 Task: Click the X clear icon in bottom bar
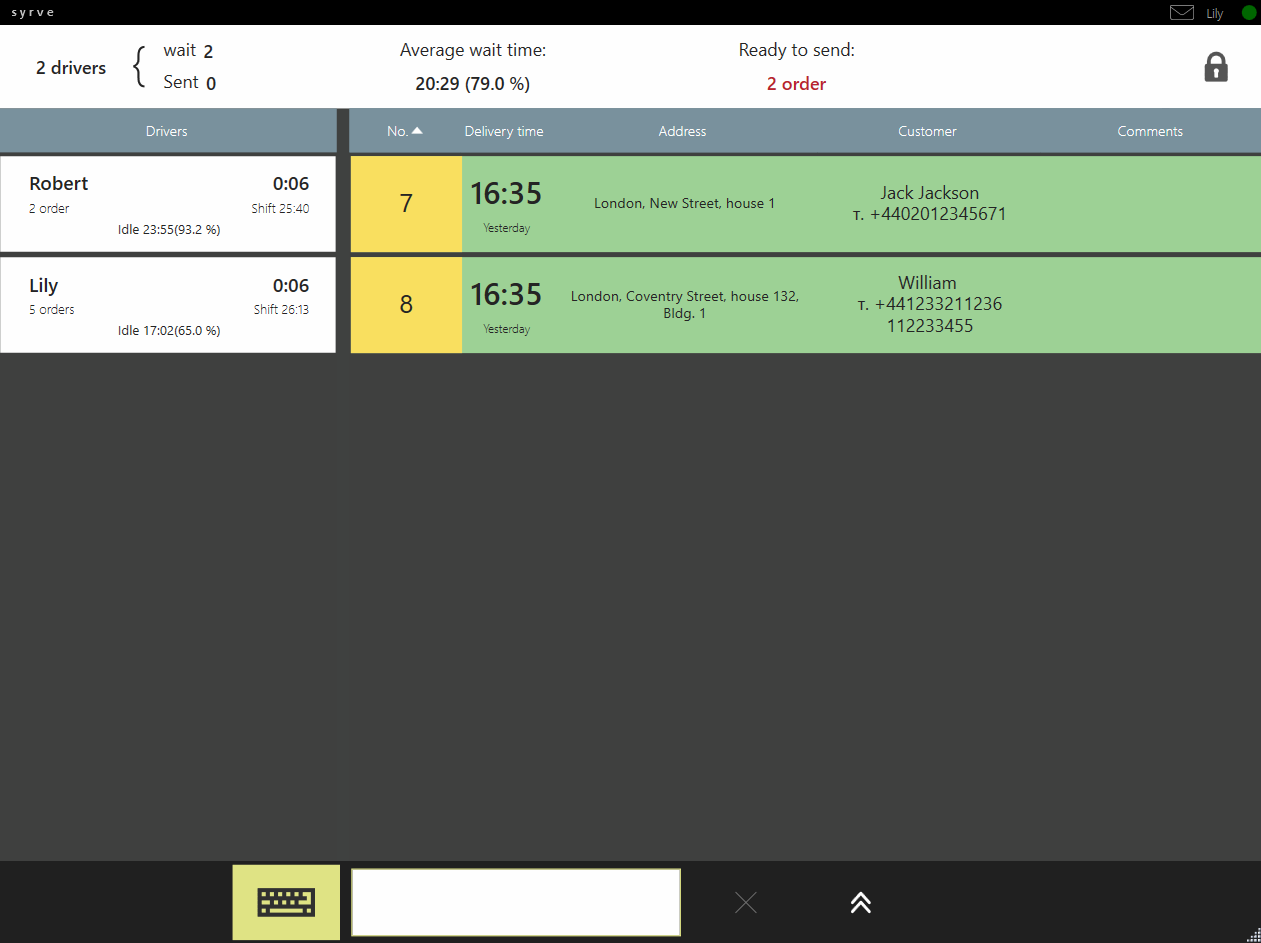(745, 903)
